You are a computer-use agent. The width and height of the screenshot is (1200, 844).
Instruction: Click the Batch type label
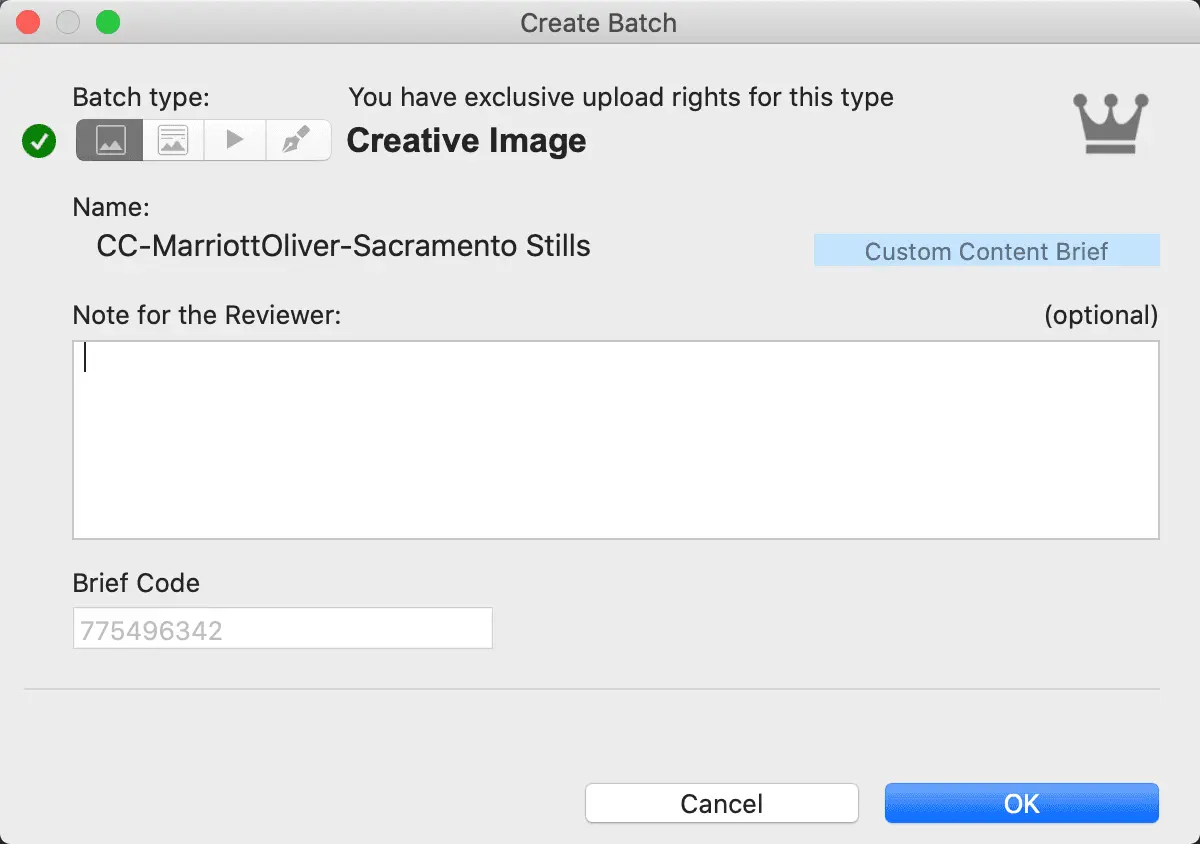(142, 98)
